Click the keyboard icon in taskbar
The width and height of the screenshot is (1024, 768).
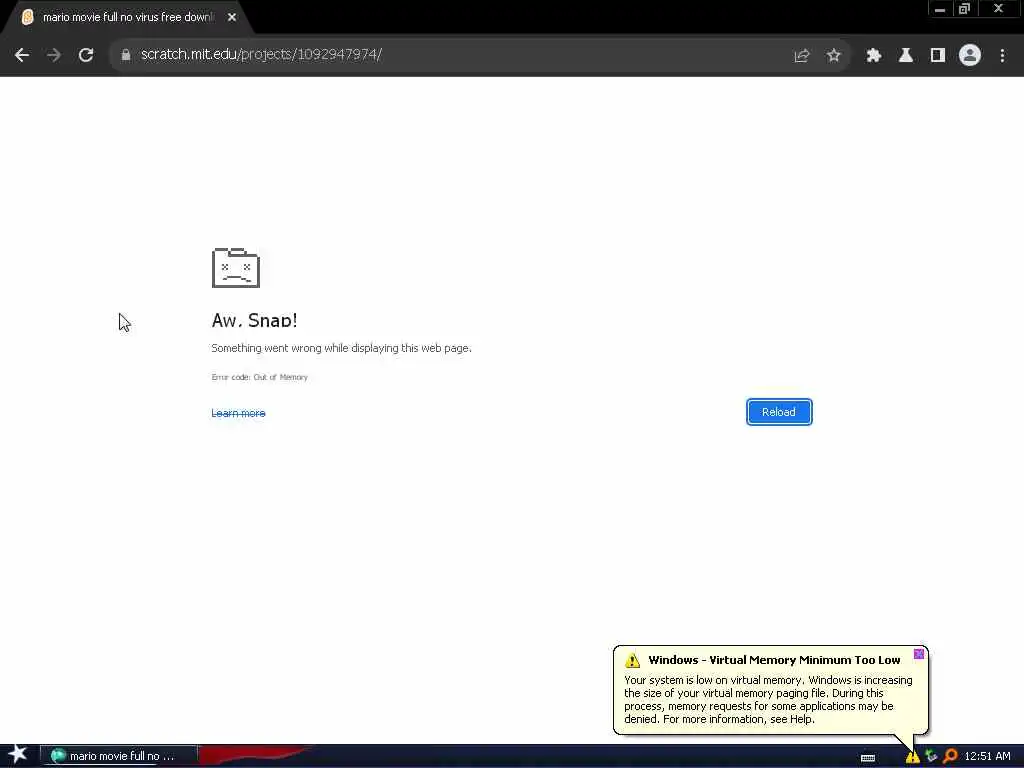point(868,758)
